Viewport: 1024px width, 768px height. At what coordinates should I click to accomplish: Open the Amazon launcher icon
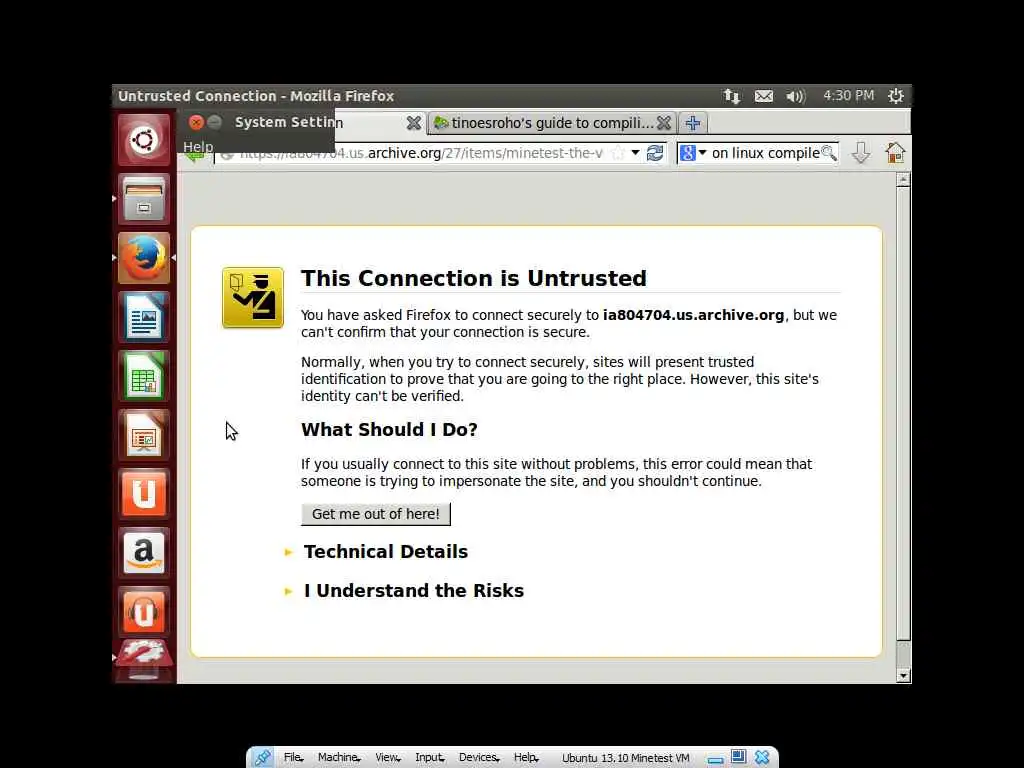click(x=144, y=552)
